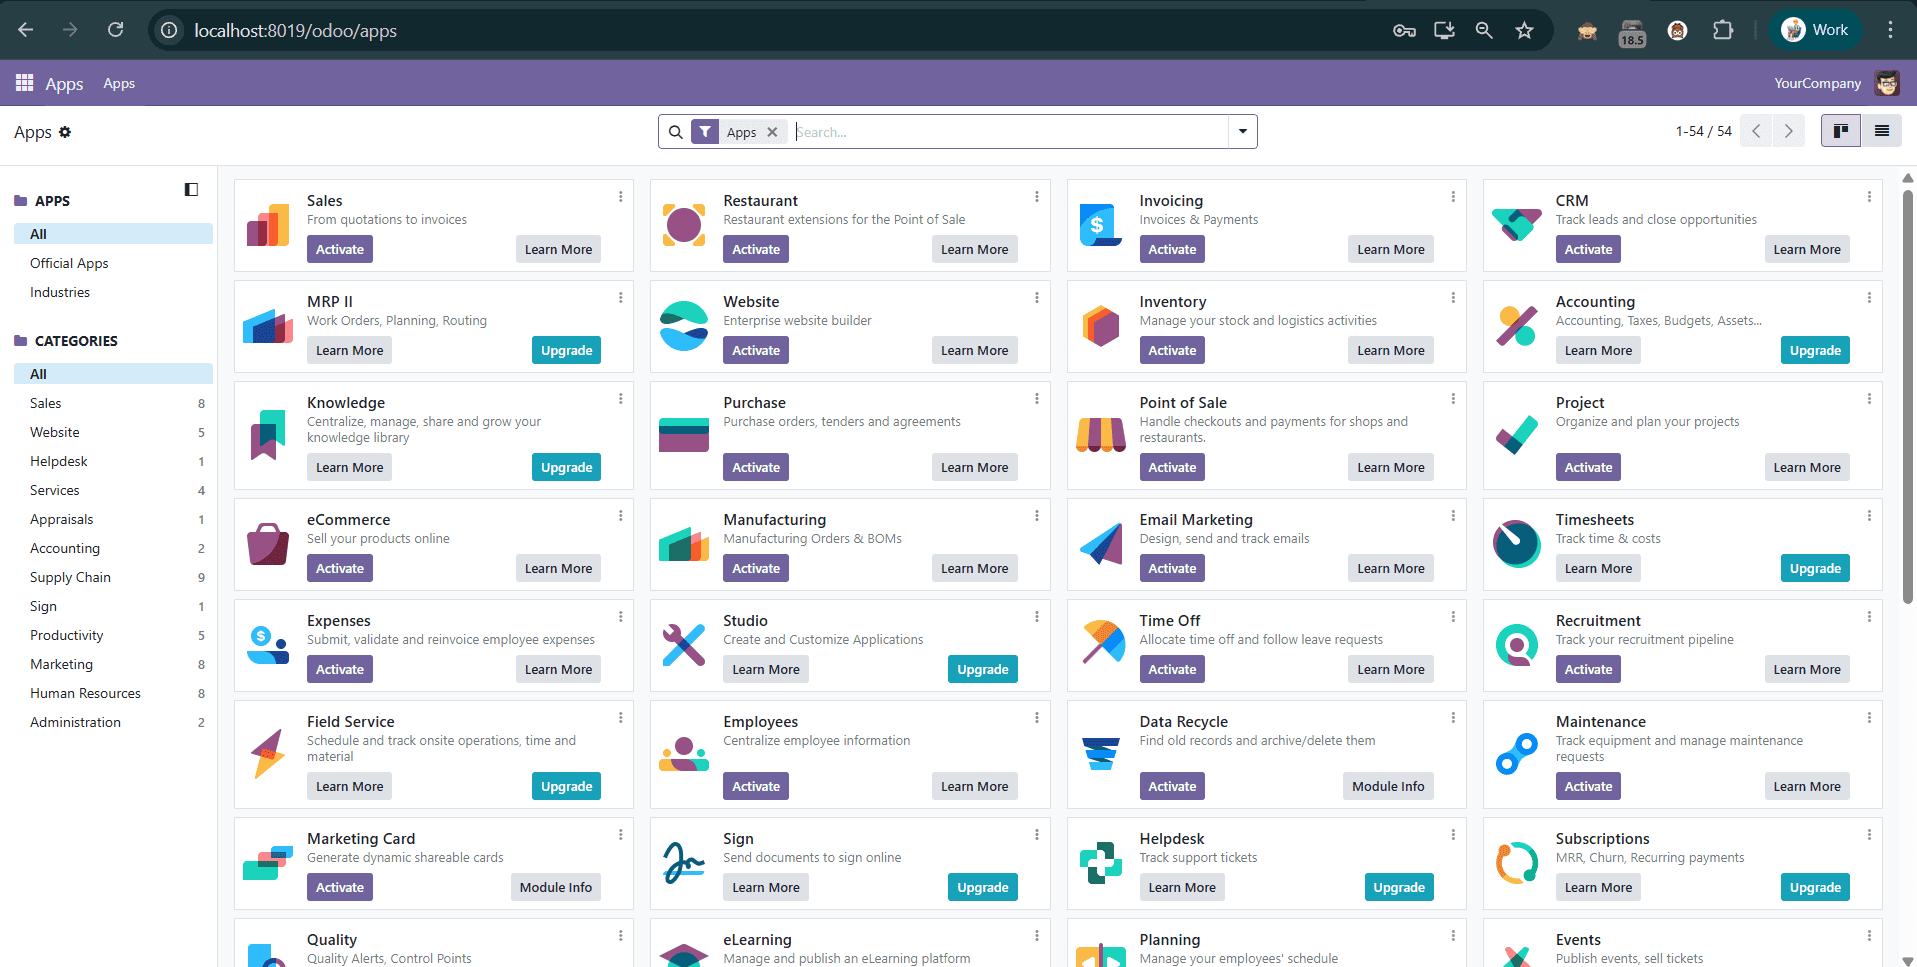This screenshot has width=1917, height=967.
Task: Remove the Apps filter from search
Action: (x=772, y=132)
